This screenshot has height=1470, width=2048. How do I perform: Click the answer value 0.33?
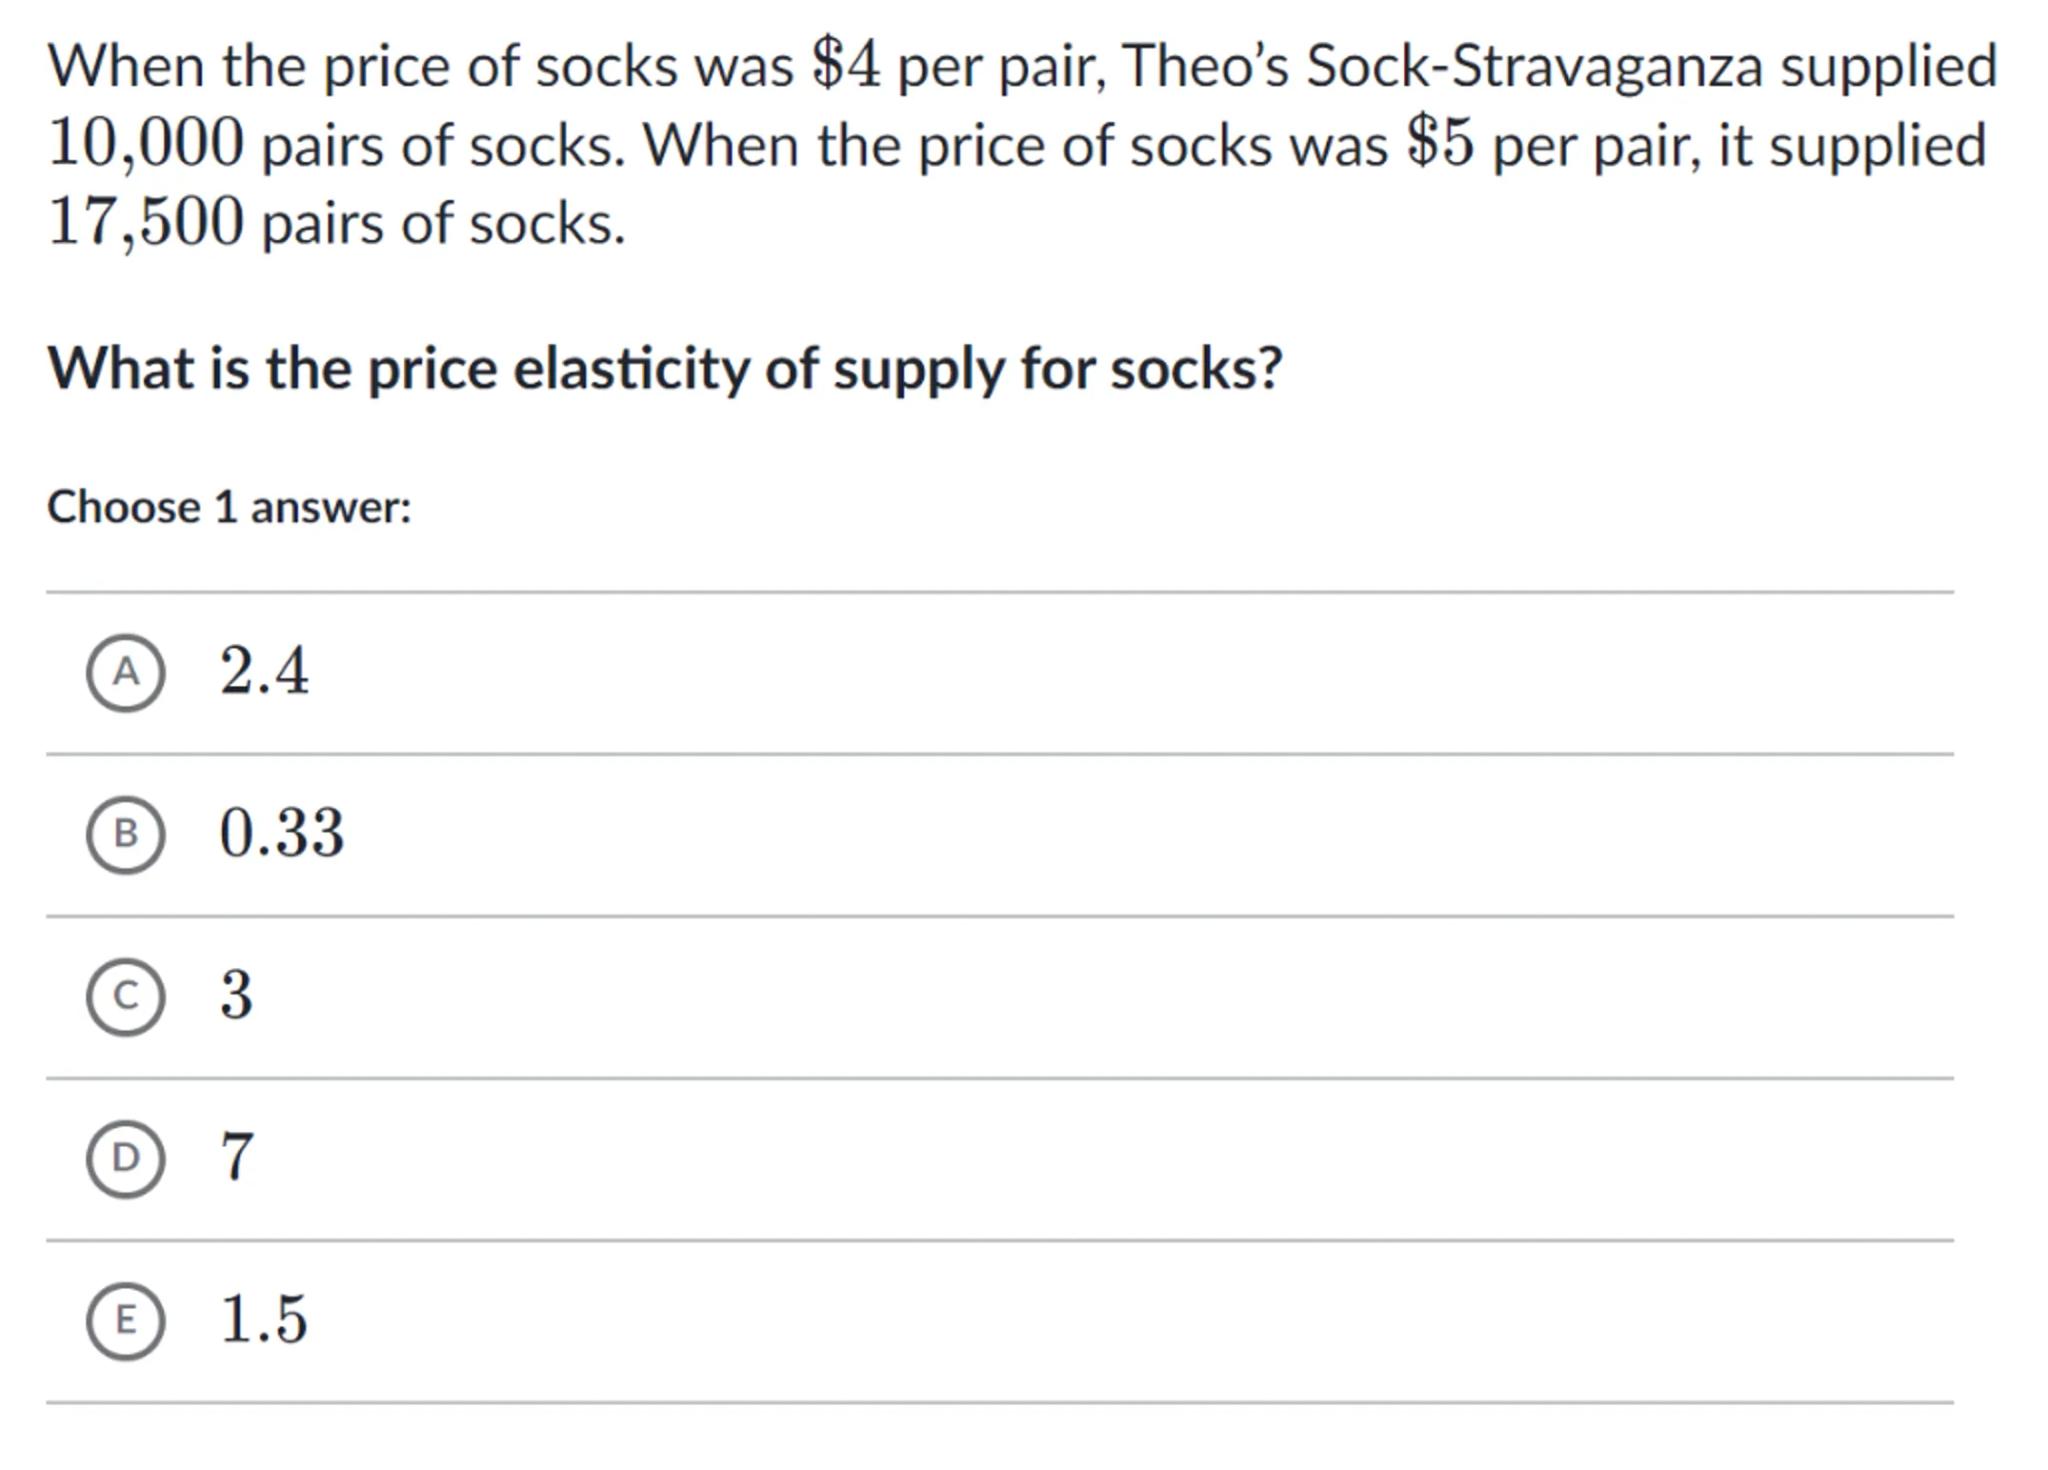281,832
